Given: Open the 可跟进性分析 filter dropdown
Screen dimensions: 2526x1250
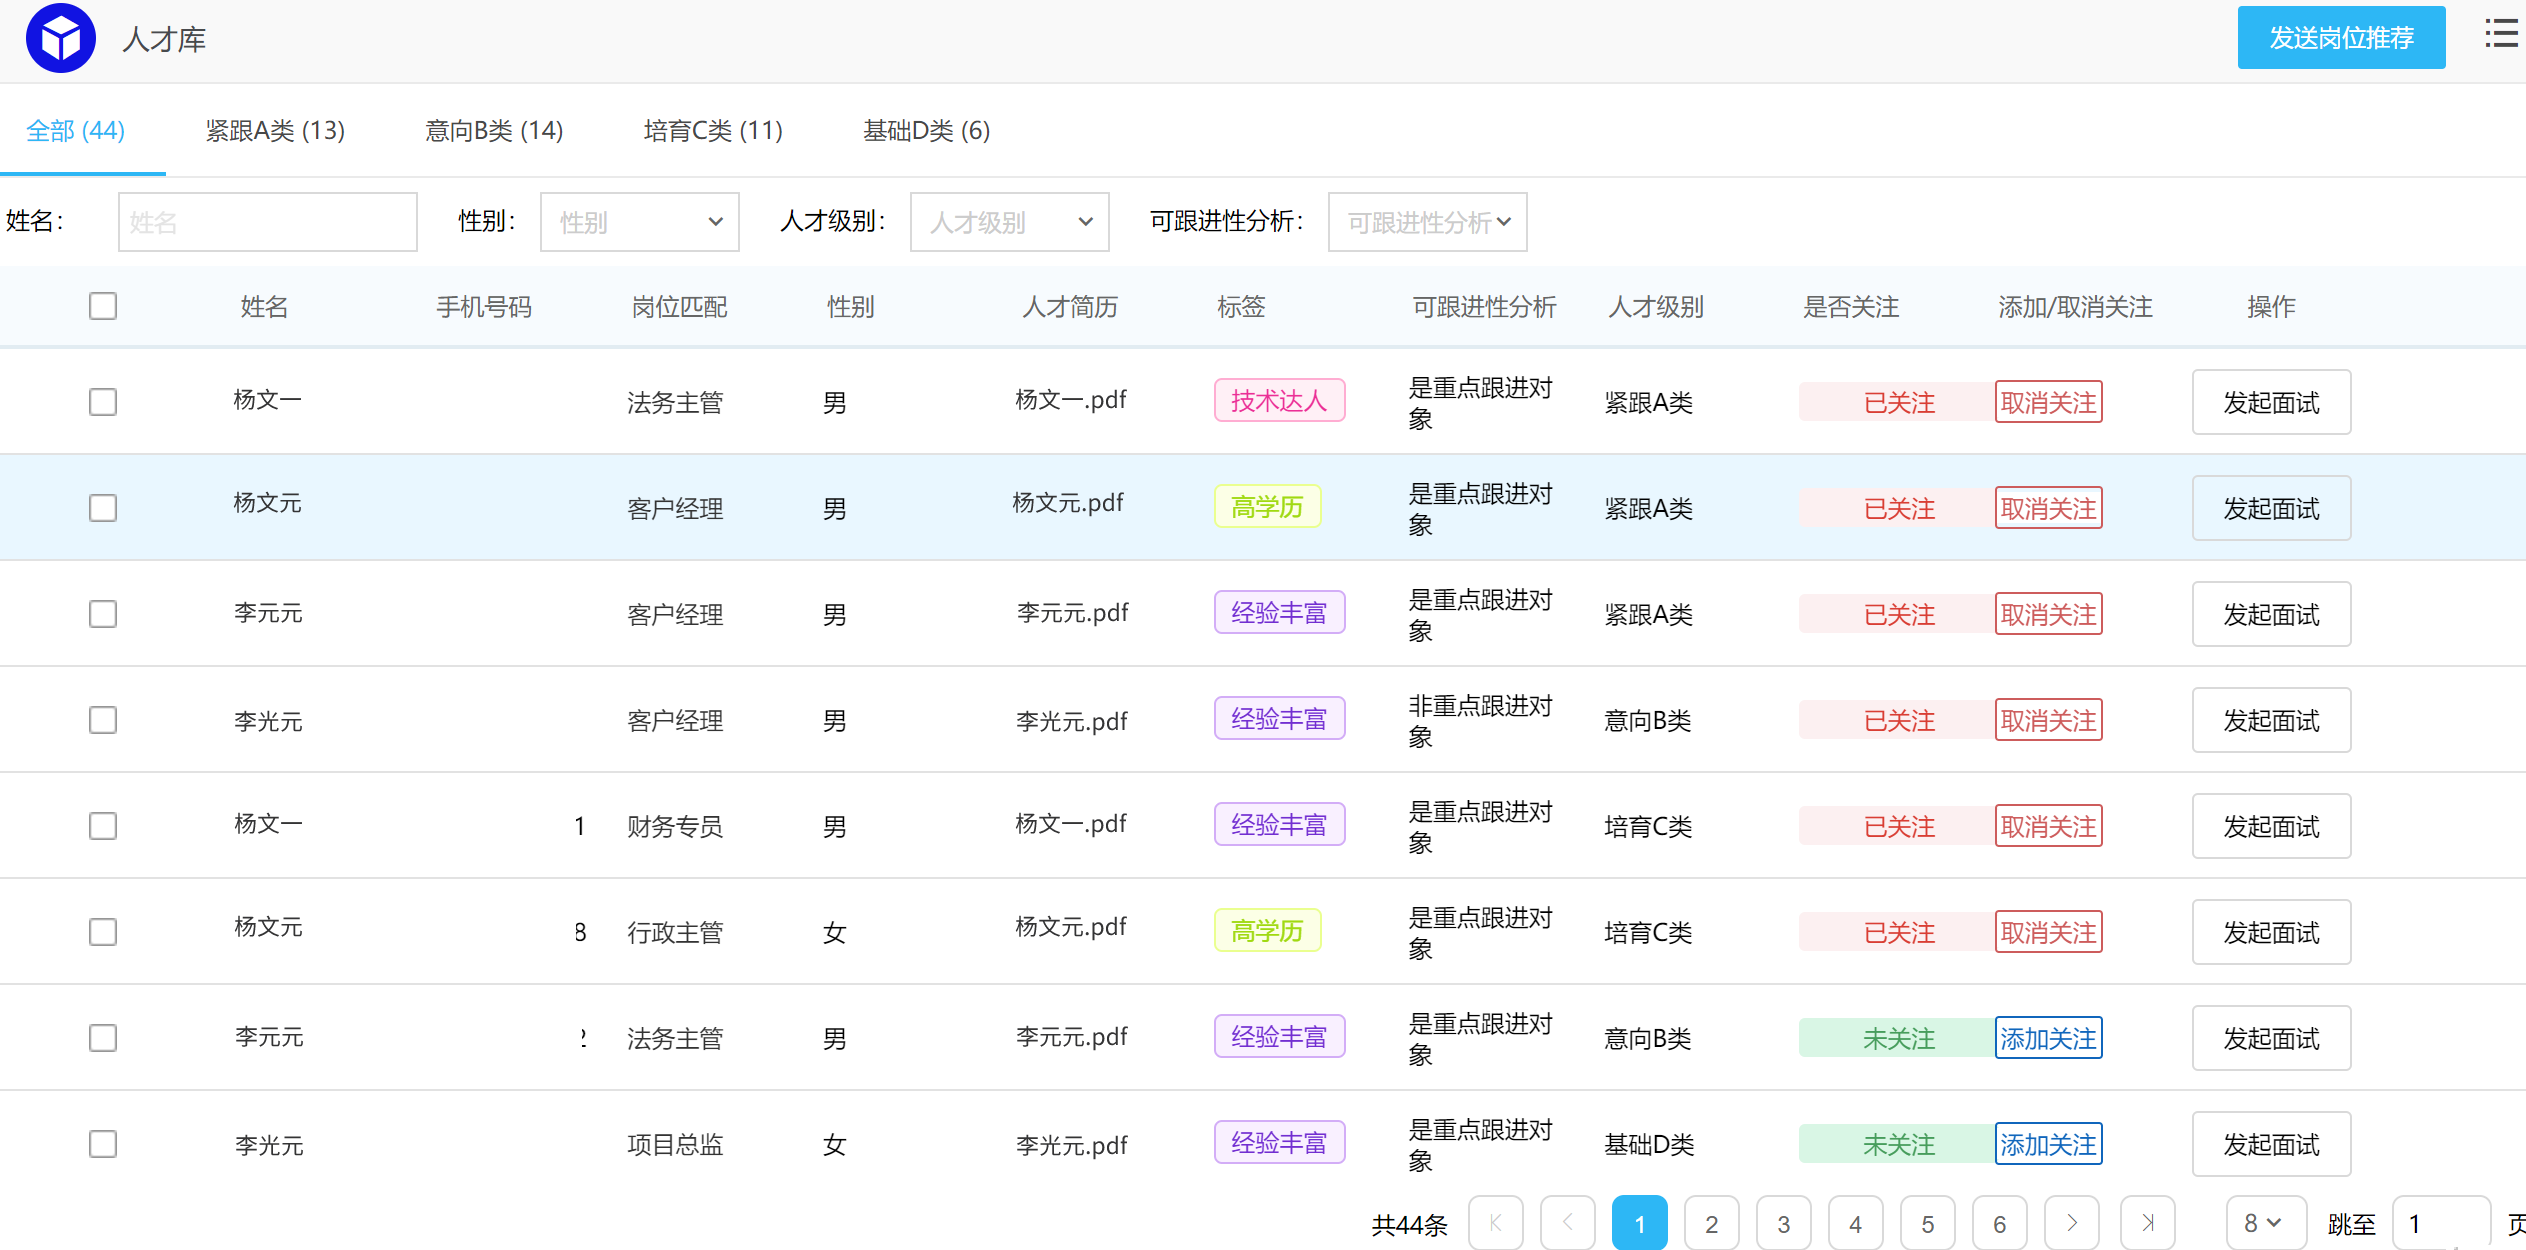Looking at the screenshot, I should coord(1428,222).
